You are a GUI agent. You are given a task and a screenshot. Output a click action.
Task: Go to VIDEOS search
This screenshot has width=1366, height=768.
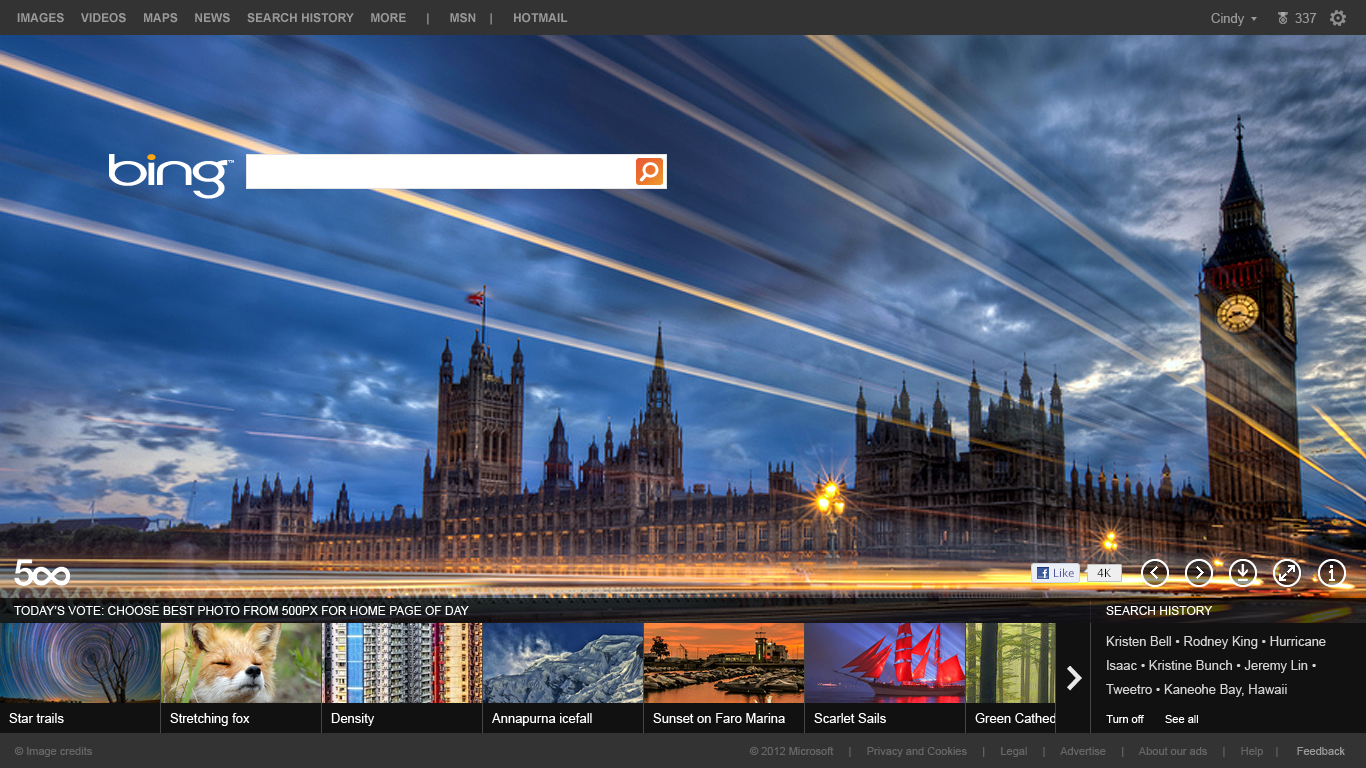tap(104, 18)
